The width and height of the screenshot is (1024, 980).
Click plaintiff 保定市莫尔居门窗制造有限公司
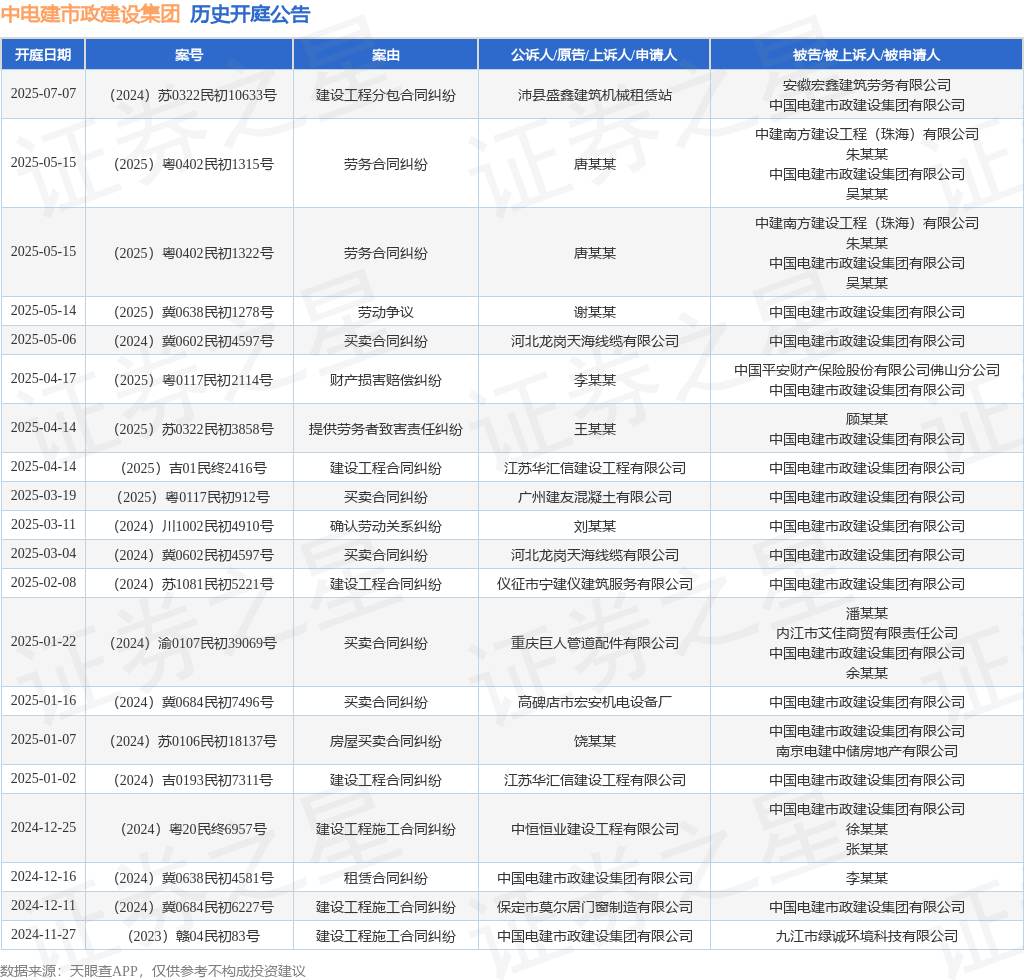click(594, 907)
